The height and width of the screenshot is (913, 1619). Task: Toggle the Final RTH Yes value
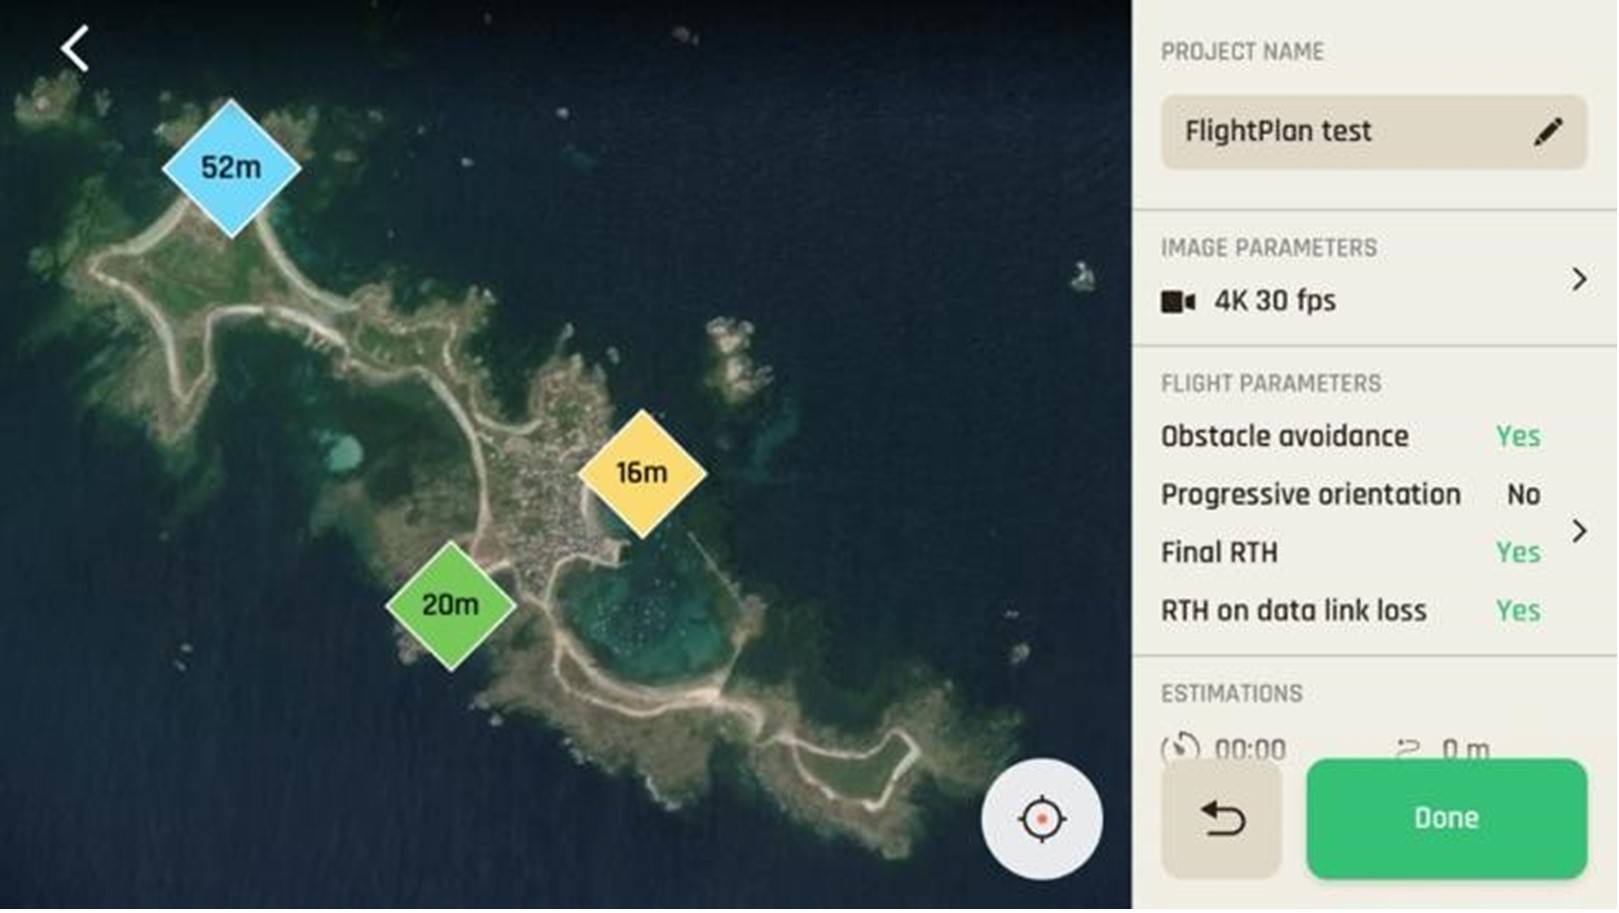click(x=1517, y=553)
